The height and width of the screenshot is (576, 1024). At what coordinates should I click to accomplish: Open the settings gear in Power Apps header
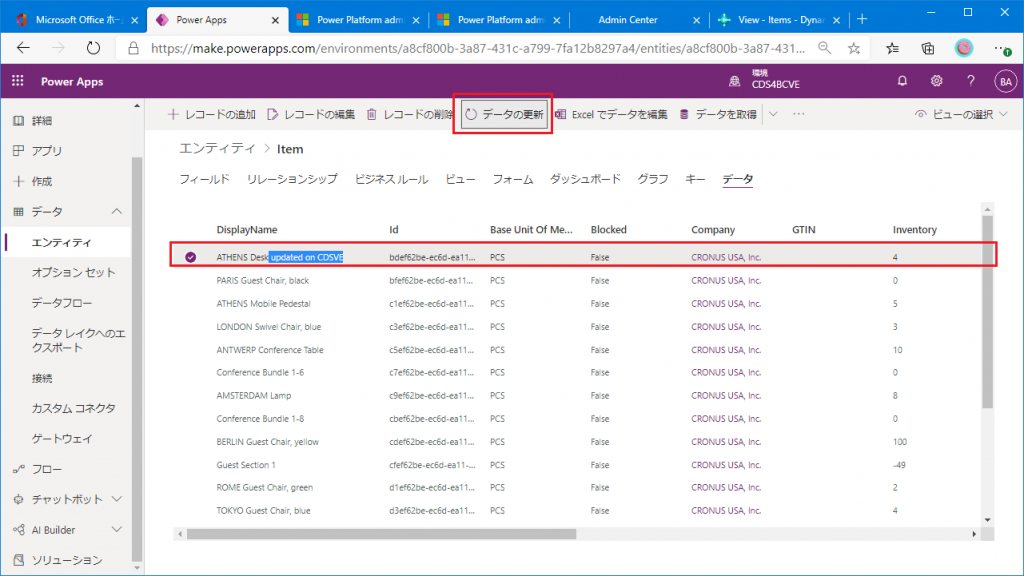coord(936,81)
